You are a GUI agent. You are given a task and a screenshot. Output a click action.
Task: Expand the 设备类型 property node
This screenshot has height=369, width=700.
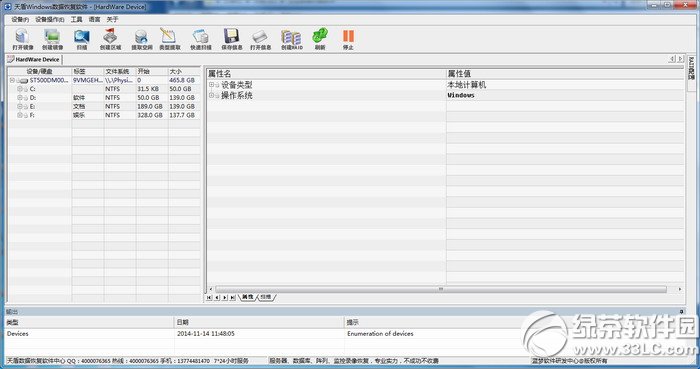[x=212, y=84]
